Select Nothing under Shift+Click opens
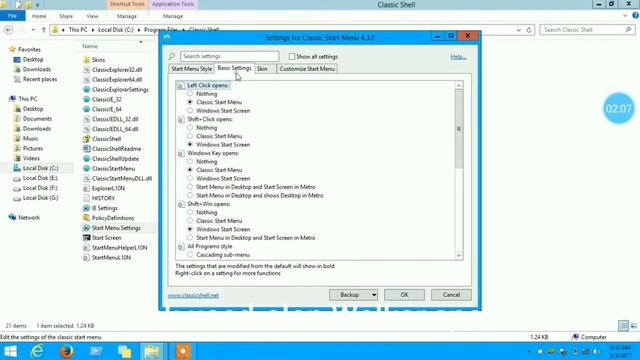The height and width of the screenshot is (360, 640). tap(190, 127)
